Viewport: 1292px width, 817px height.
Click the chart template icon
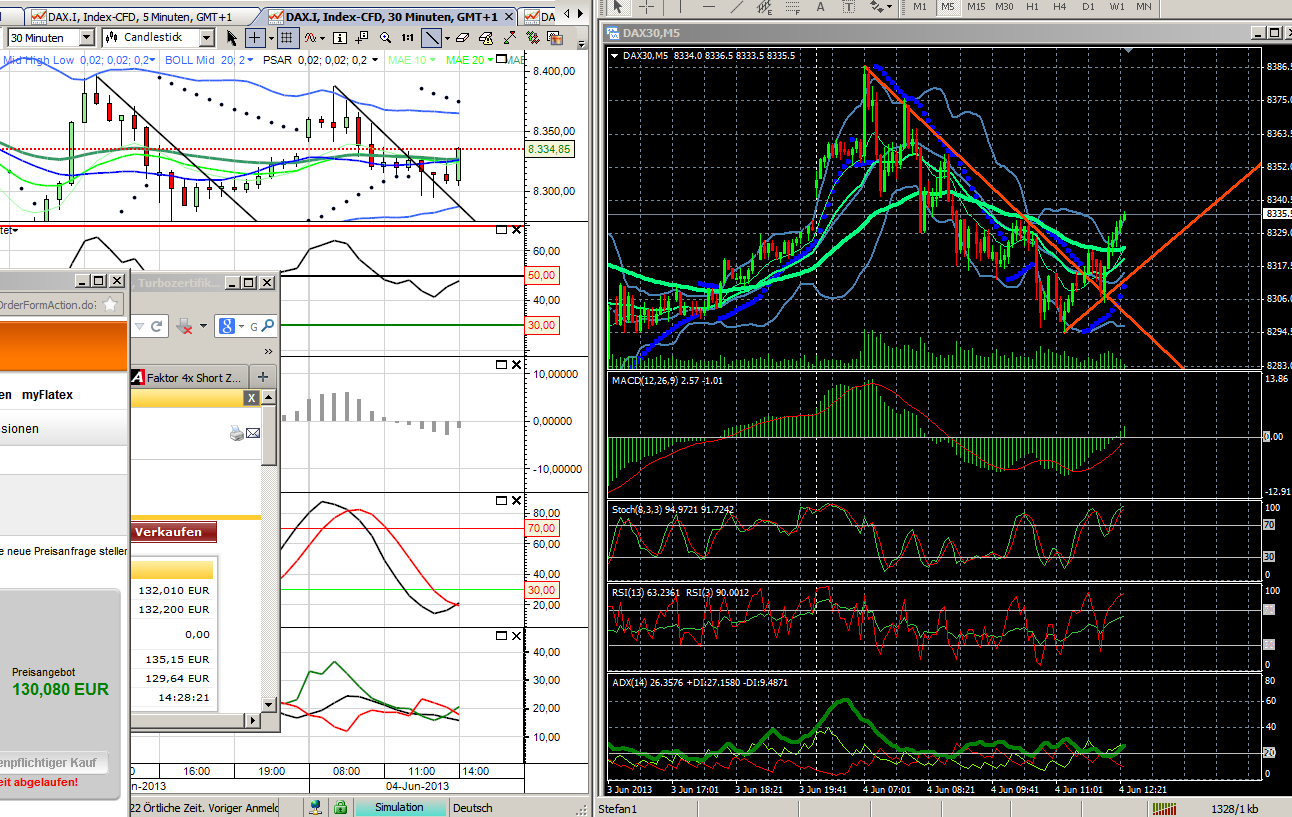click(554, 38)
